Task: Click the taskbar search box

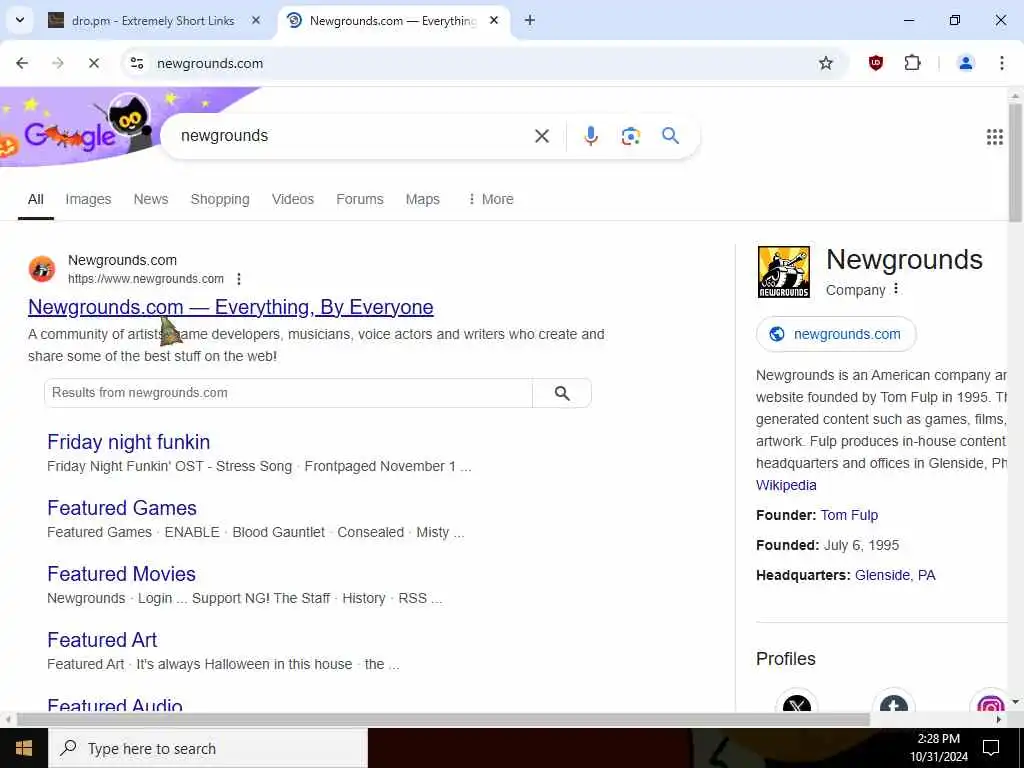Action: 208,748
